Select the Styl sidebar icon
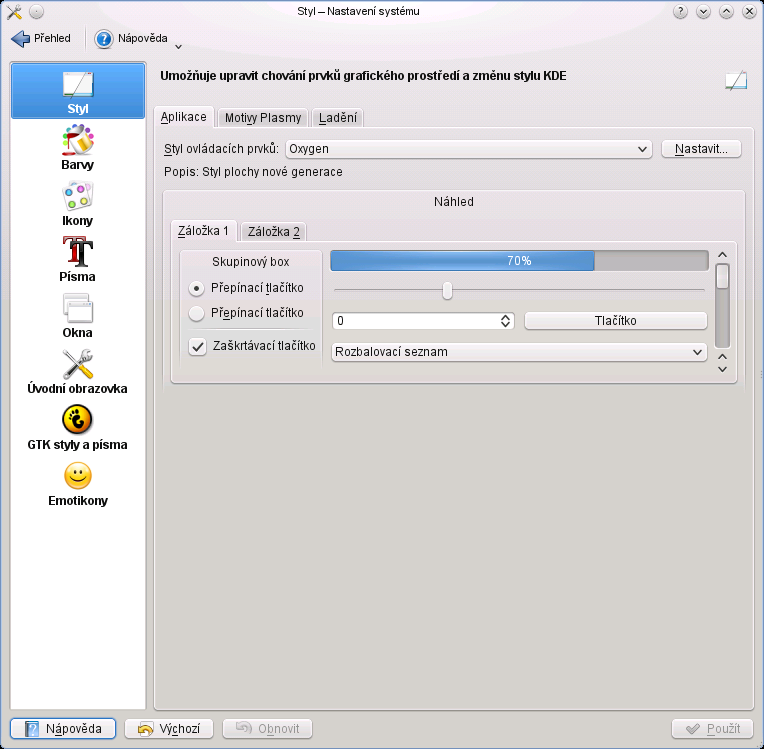Image resolution: width=764 pixels, height=749 pixels. coord(77,91)
